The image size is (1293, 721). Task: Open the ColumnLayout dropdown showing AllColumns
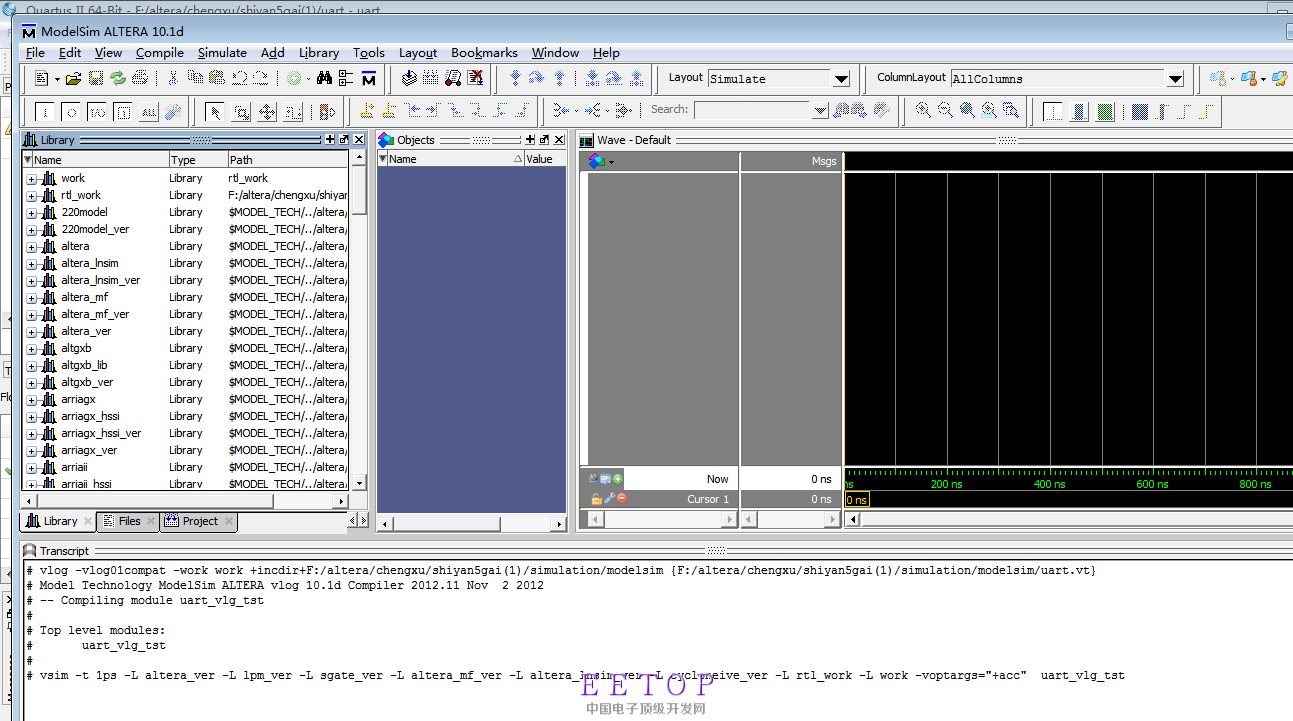click(x=1175, y=79)
